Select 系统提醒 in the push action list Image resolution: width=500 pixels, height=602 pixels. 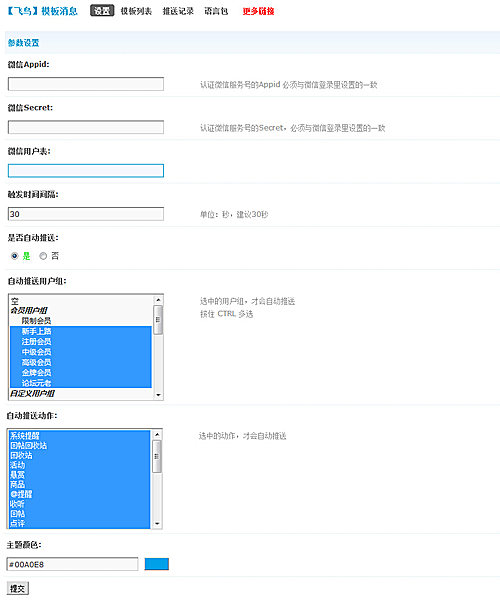tap(25, 436)
